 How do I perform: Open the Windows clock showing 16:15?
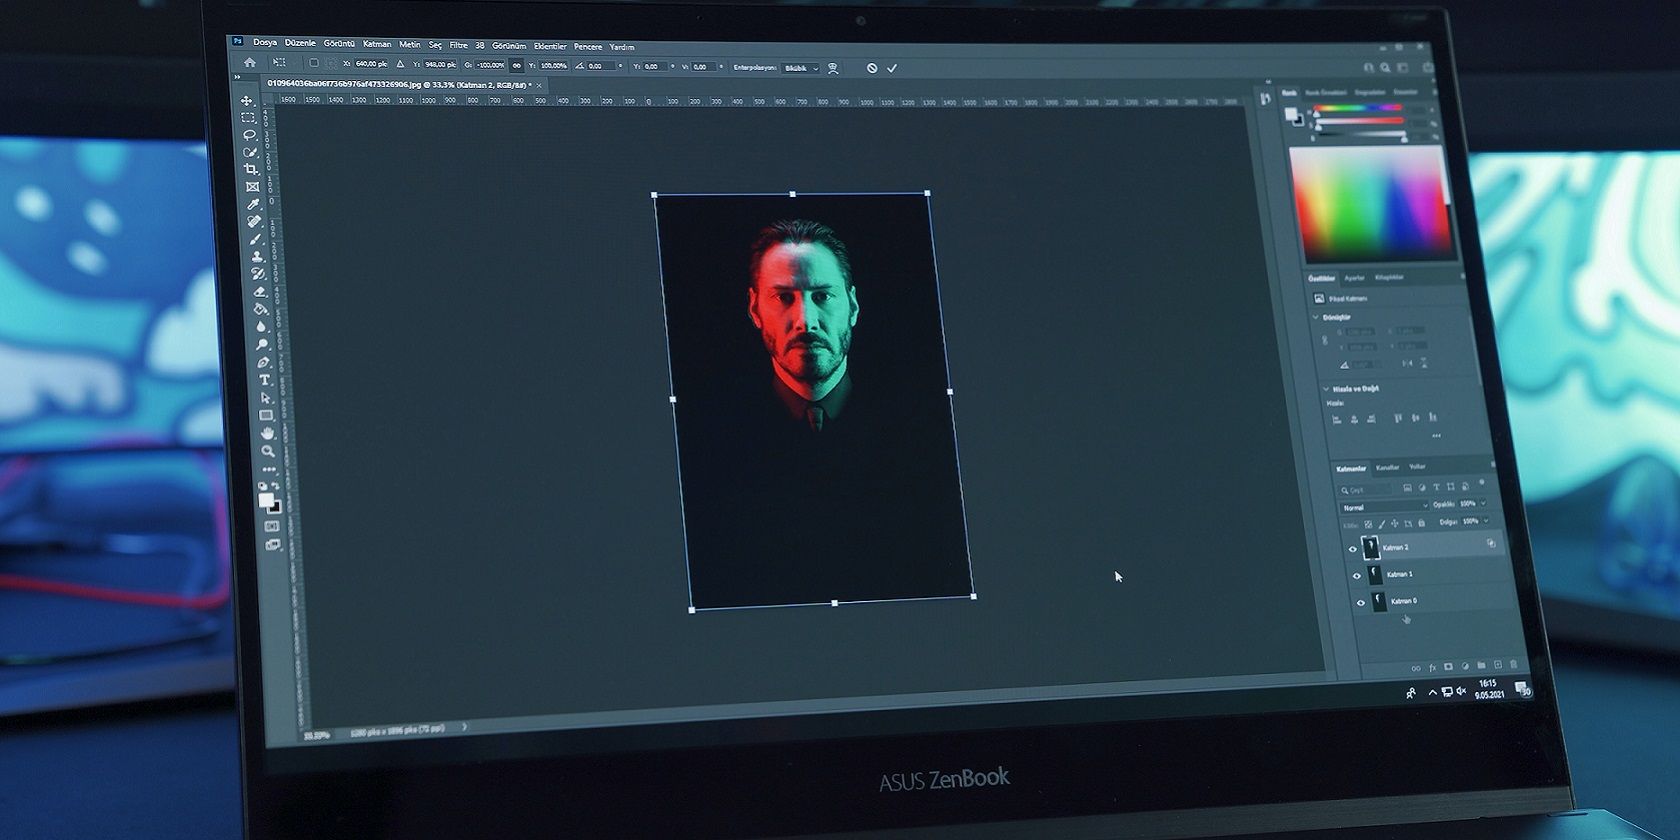pyautogui.click(x=1488, y=689)
